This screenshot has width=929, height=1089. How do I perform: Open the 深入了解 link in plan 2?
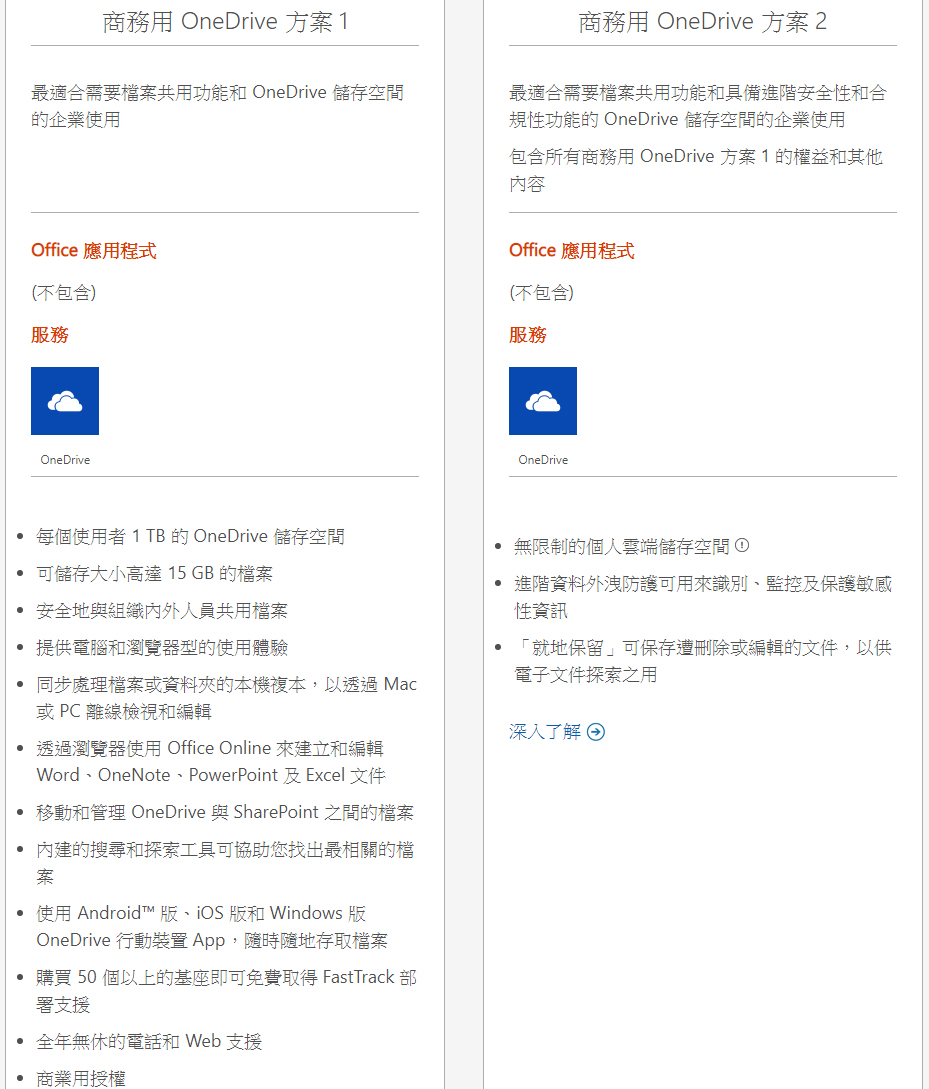point(545,732)
